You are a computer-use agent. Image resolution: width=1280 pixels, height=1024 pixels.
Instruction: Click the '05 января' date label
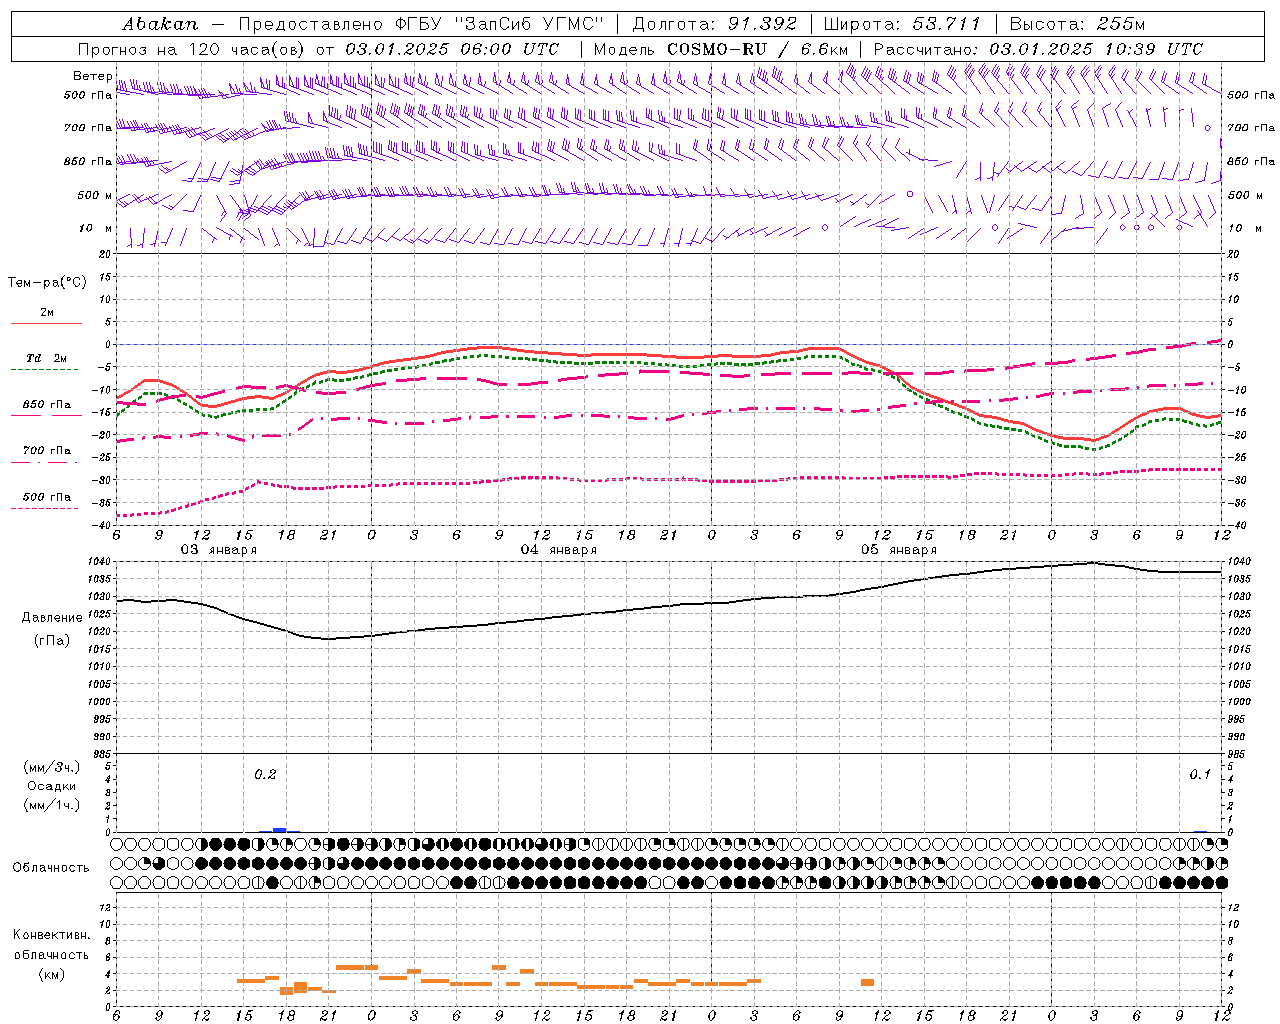tap(899, 550)
